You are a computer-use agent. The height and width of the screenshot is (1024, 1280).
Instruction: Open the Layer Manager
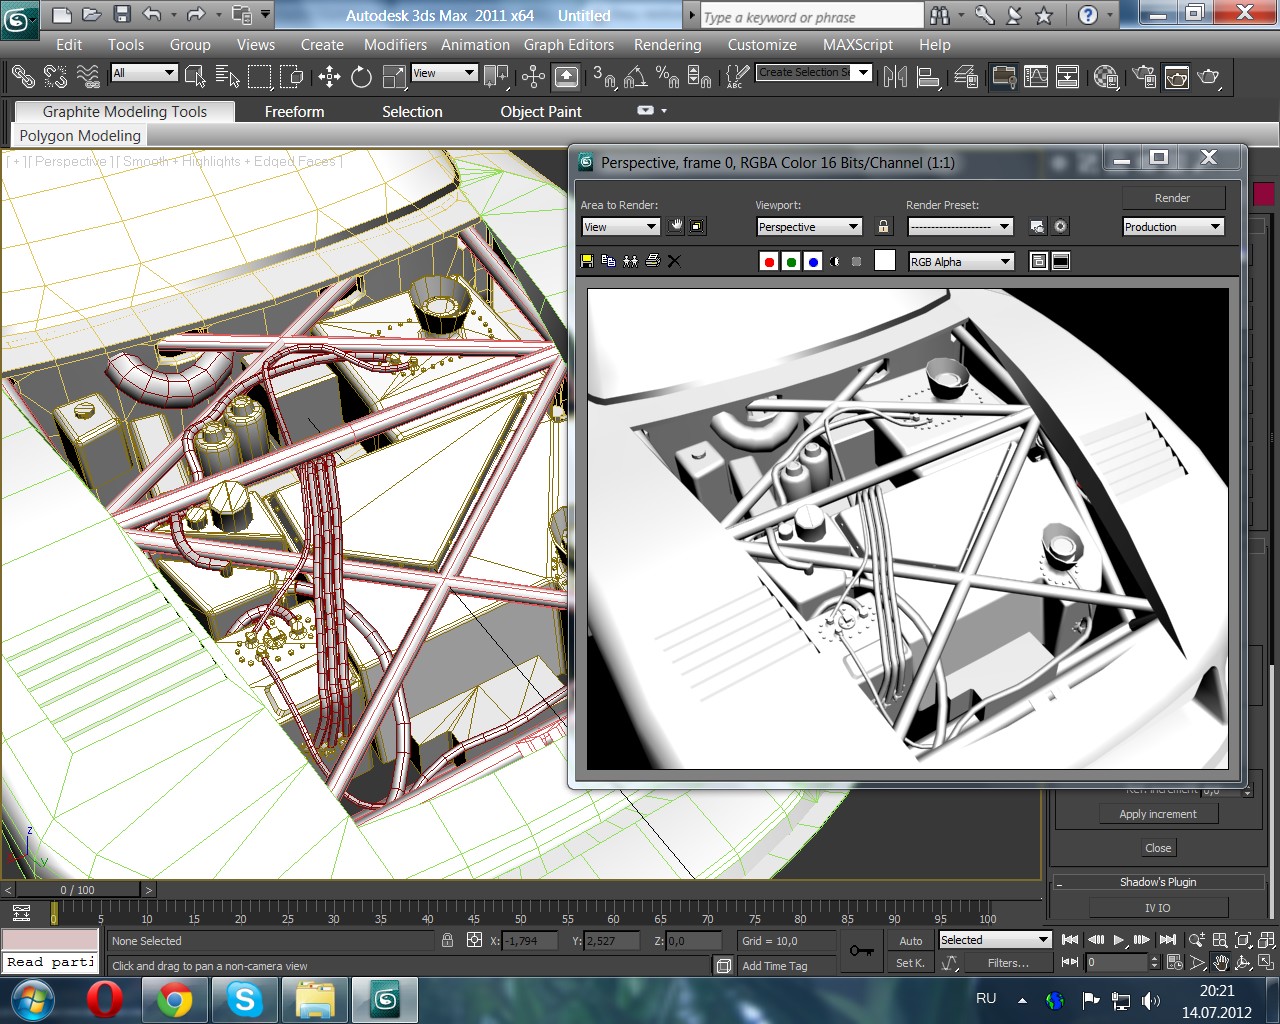click(966, 76)
